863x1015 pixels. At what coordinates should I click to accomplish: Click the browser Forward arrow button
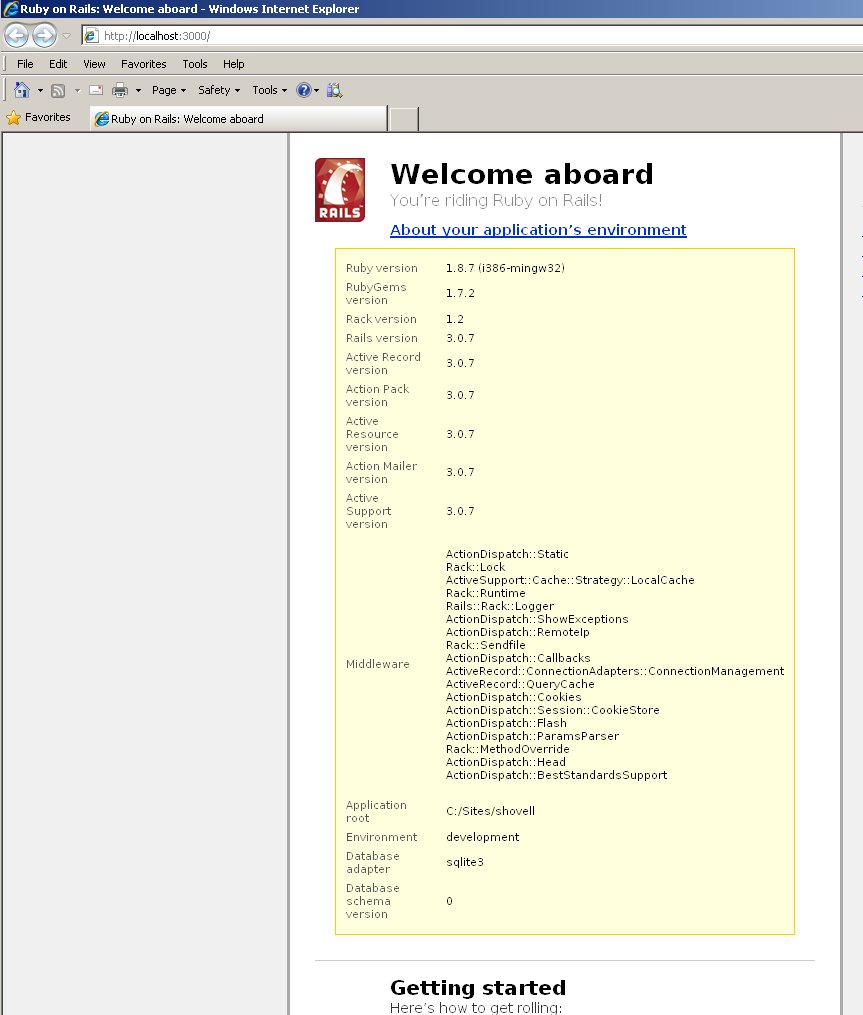click(x=44, y=36)
